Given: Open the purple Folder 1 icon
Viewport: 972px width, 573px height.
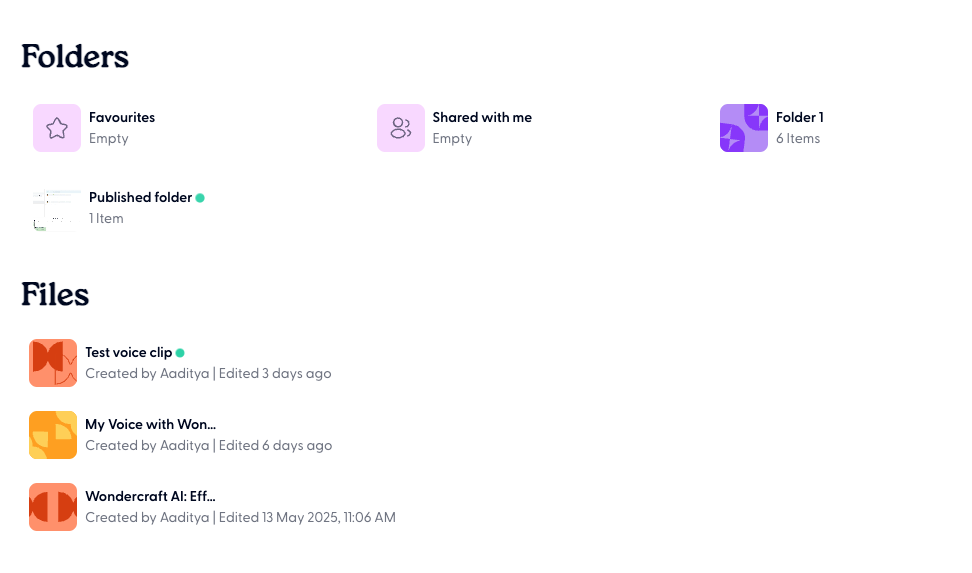Looking at the screenshot, I should click(744, 128).
